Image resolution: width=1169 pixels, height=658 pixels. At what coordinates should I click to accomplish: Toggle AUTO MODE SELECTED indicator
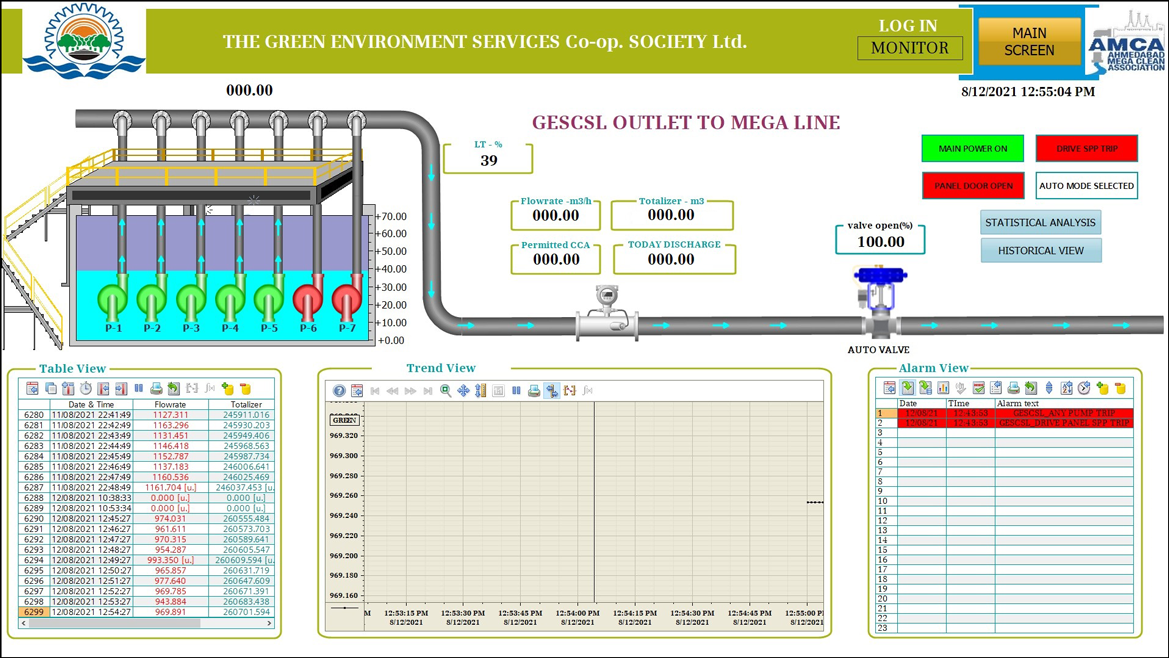(1086, 186)
